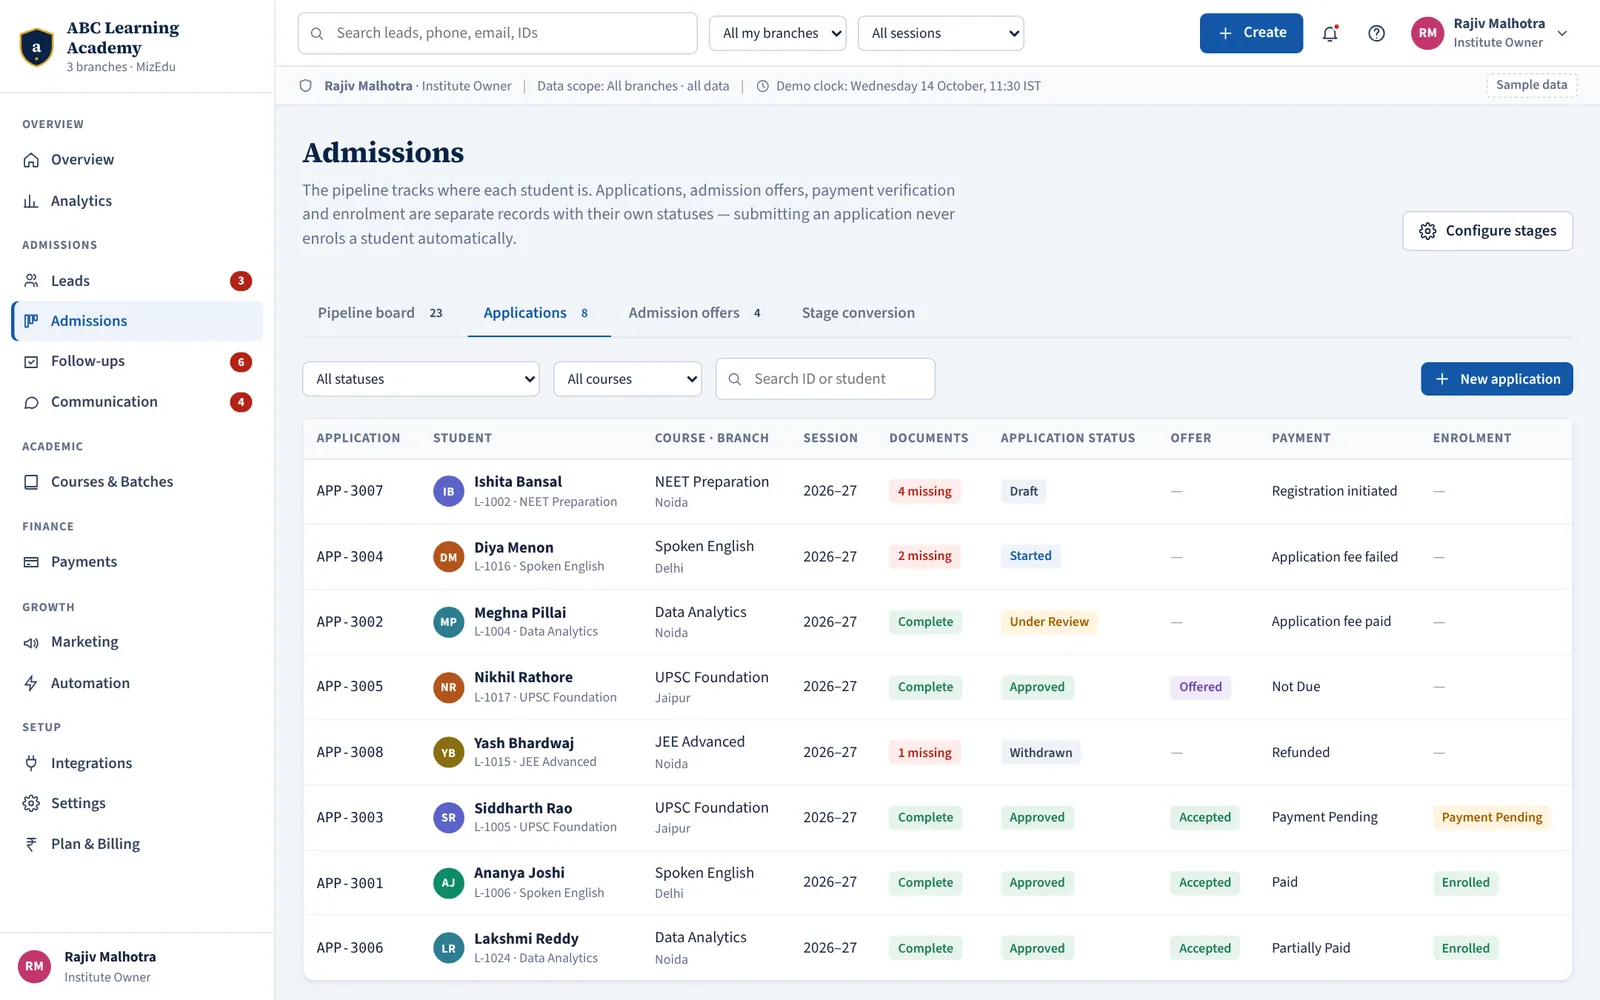
Task: Click the Follow-ups checkbox icon in sidebar
Action: coord(31,362)
